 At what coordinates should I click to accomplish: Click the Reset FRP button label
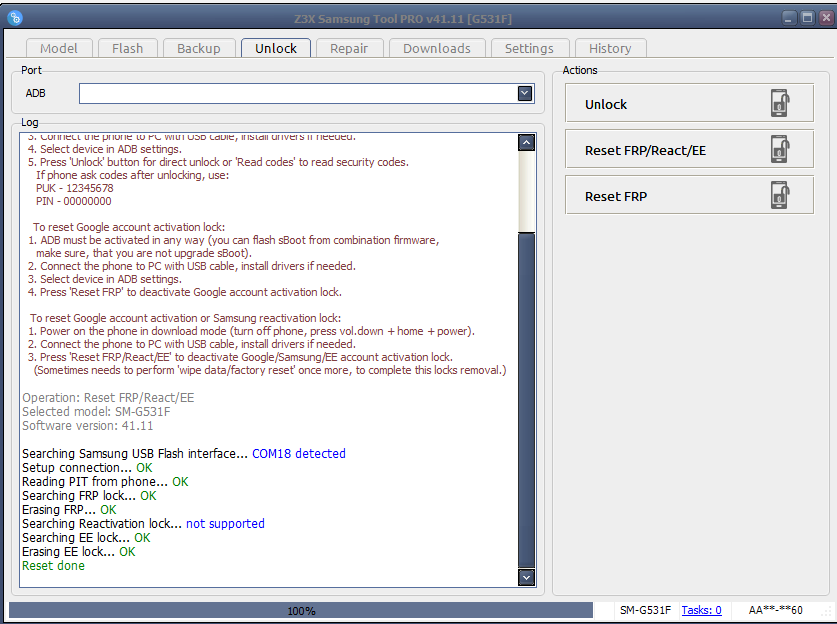tap(616, 196)
